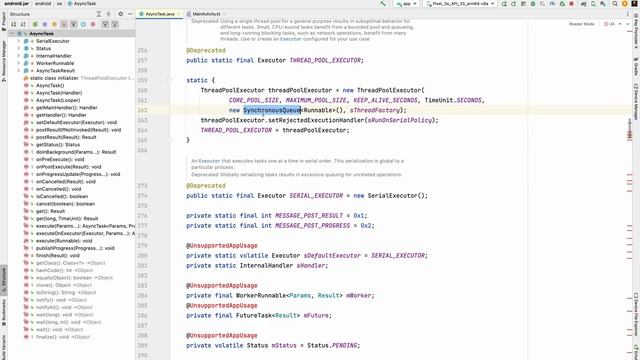Select getMainHandler(): Handler method
Viewport: 640px width, 360px height.
67,107
